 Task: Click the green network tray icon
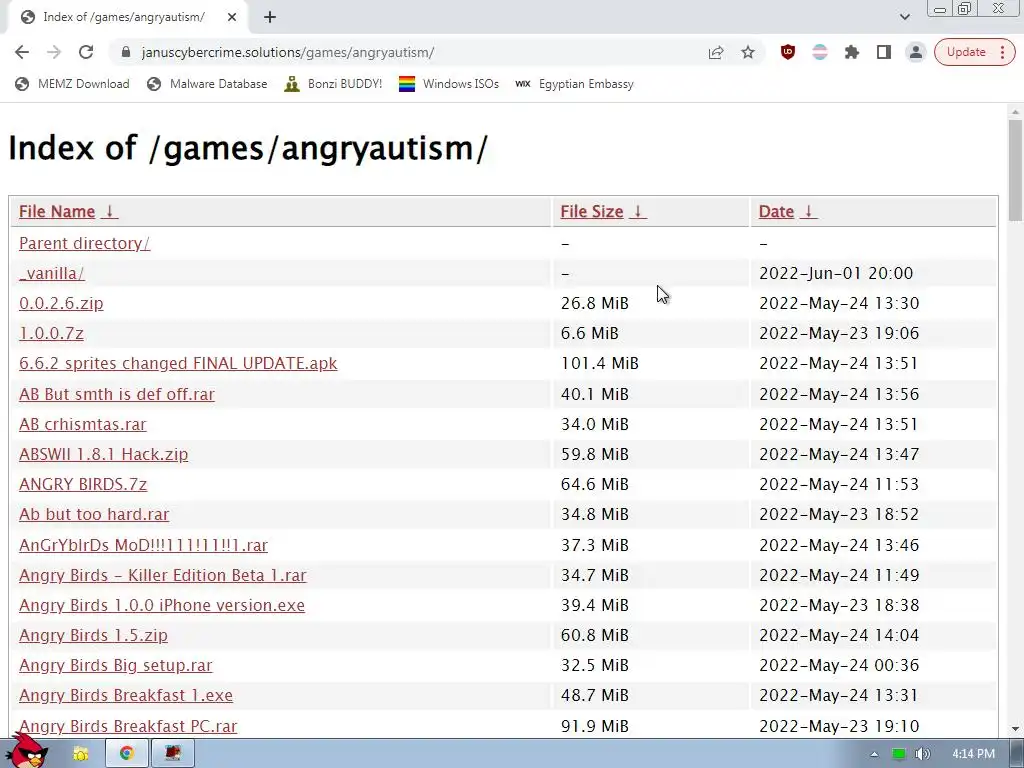pyautogui.click(x=899, y=754)
